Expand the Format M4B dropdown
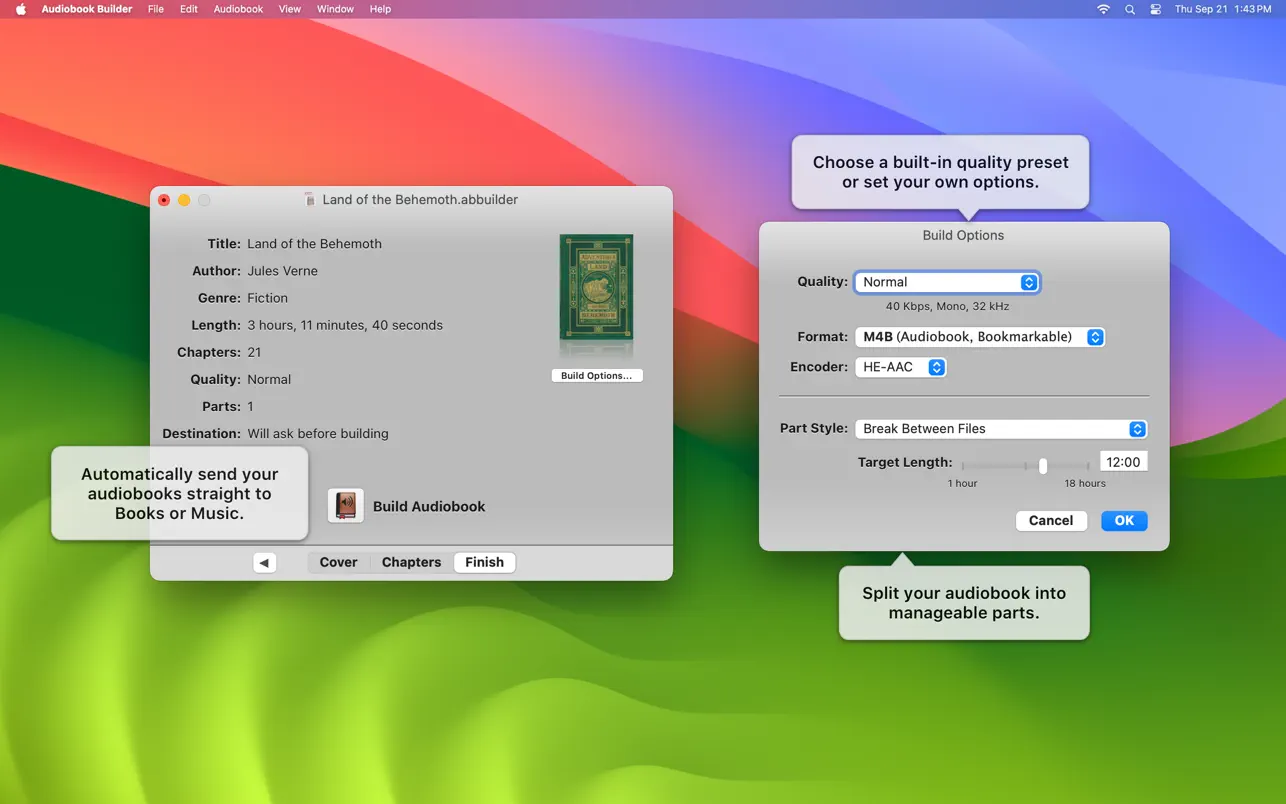1286x804 pixels. click(x=979, y=337)
